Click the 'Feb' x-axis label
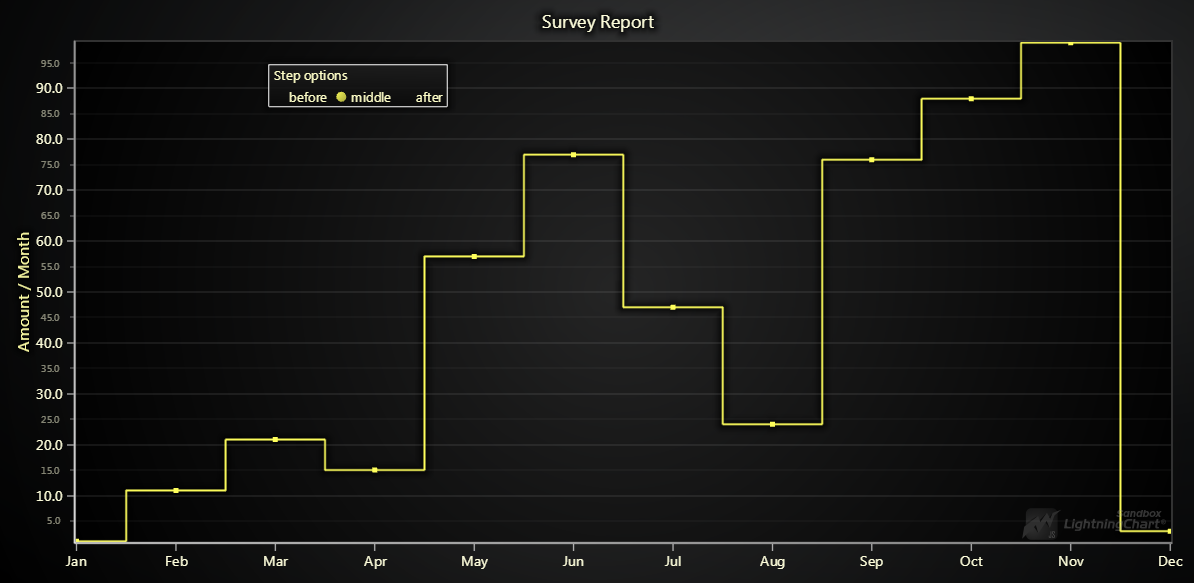This screenshot has width=1194, height=583. point(176,562)
